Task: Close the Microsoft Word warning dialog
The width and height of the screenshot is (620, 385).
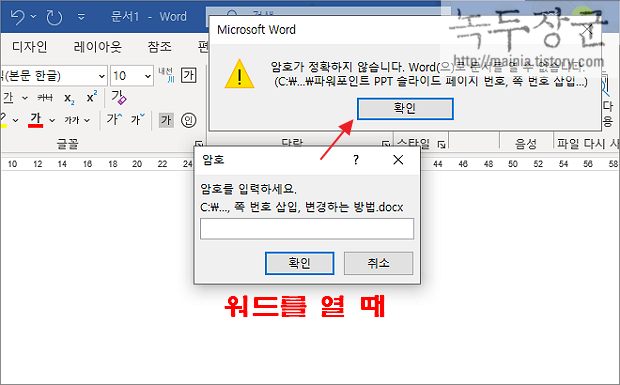Action: (588, 30)
